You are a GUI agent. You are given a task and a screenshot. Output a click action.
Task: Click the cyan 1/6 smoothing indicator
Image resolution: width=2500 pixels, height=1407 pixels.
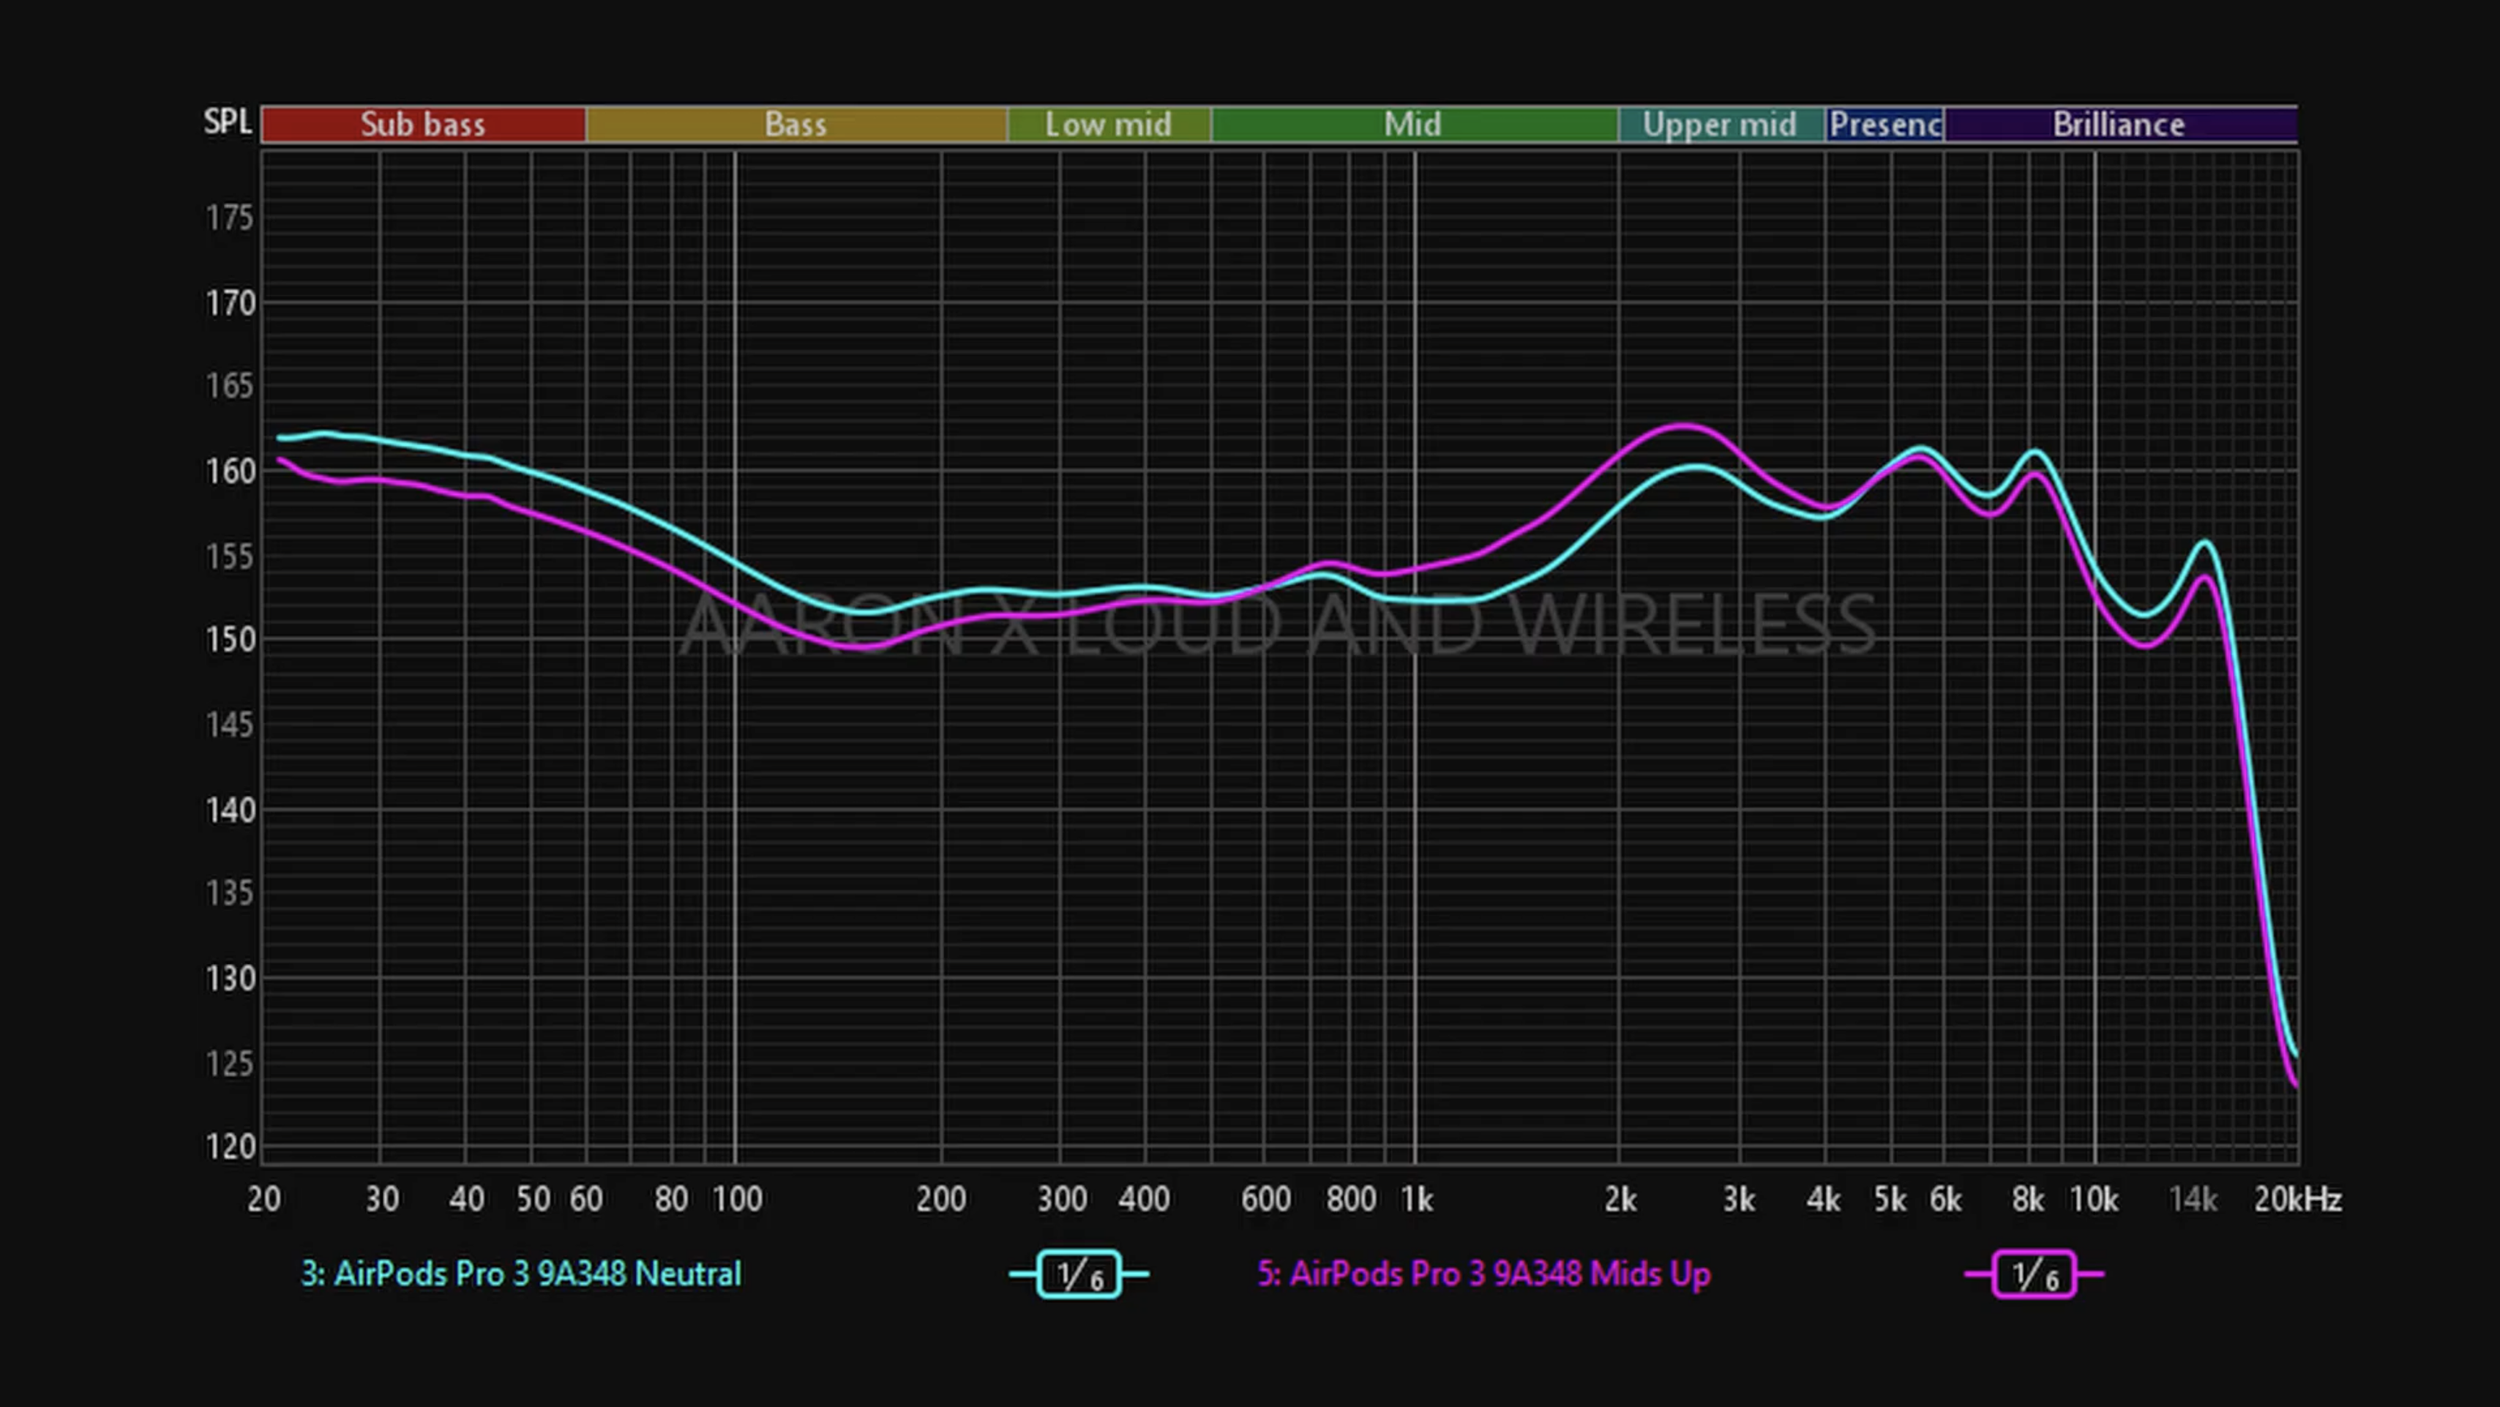point(1079,1274)
